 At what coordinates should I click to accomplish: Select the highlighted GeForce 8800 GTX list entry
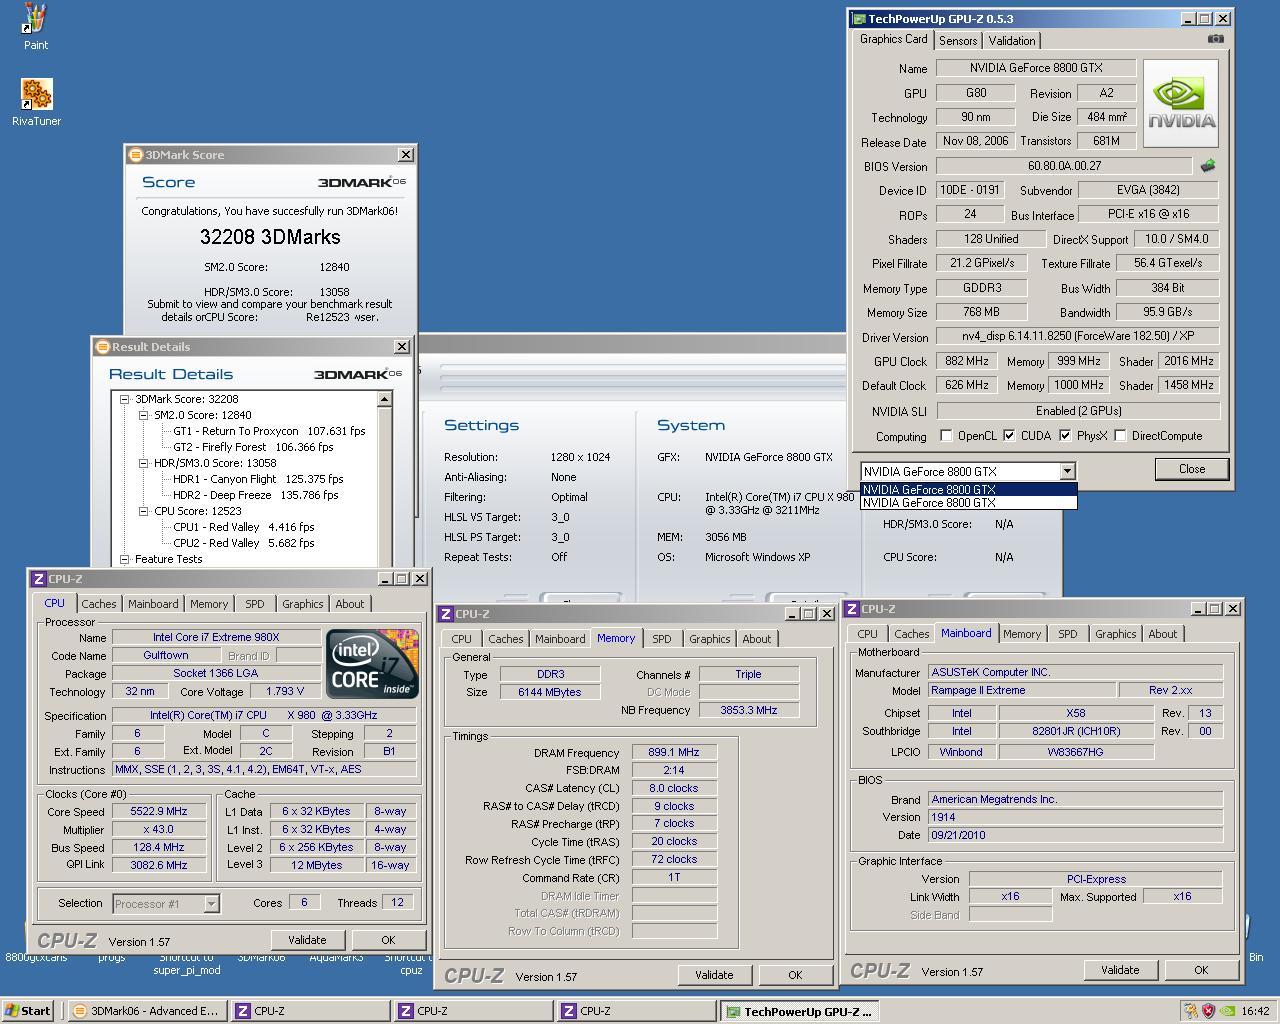point(968,489)
